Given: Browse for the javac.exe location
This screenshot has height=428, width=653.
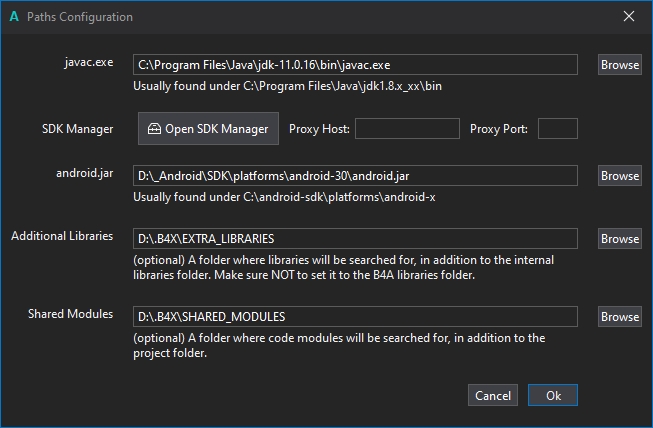Looking at the screenshot, I should pos(620,65).
